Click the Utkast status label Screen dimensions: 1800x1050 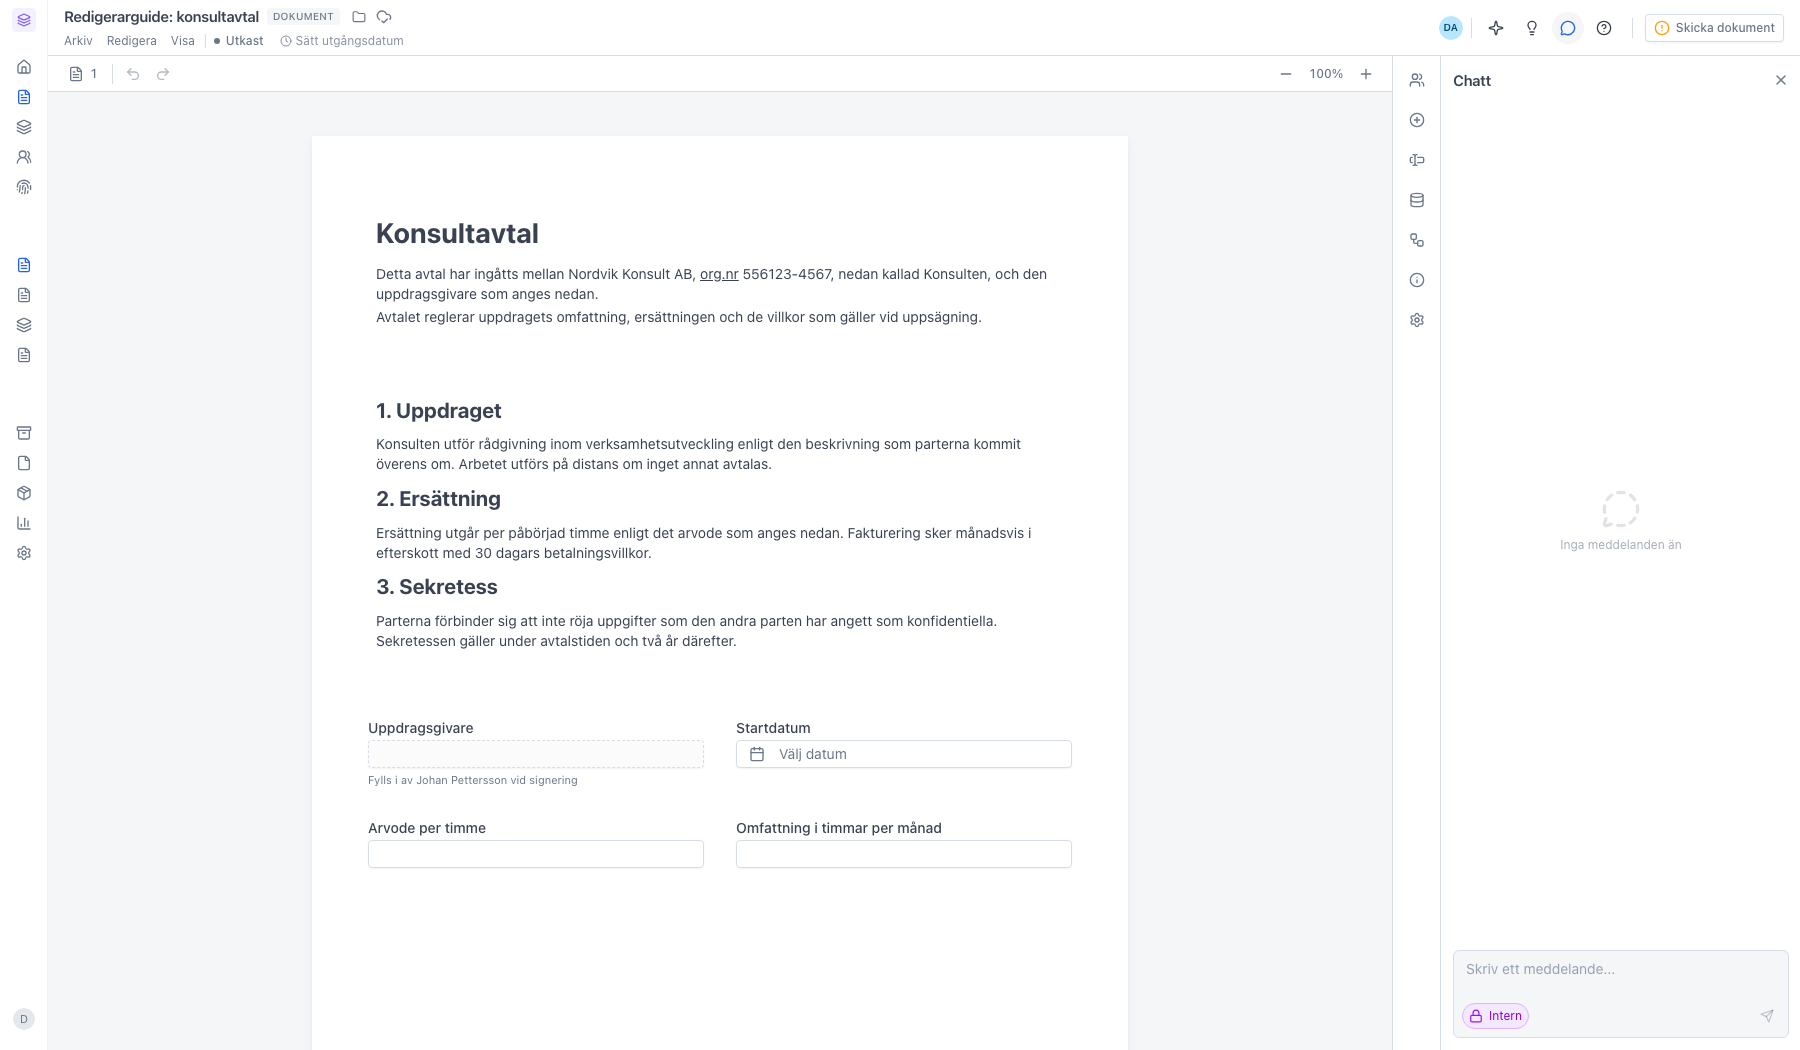tap(239, 41)
